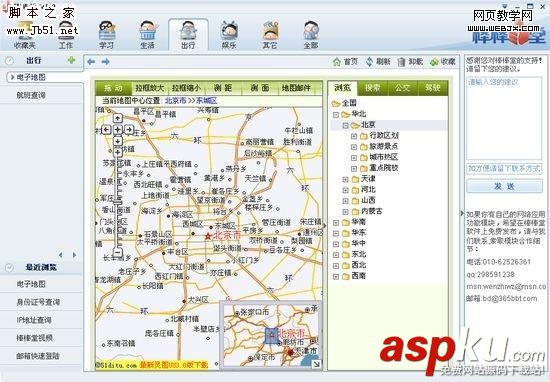The width and height of the screenshot is (550, 382).
Task: Open the 生活 category icon
Action: click(x=147, y=35)
